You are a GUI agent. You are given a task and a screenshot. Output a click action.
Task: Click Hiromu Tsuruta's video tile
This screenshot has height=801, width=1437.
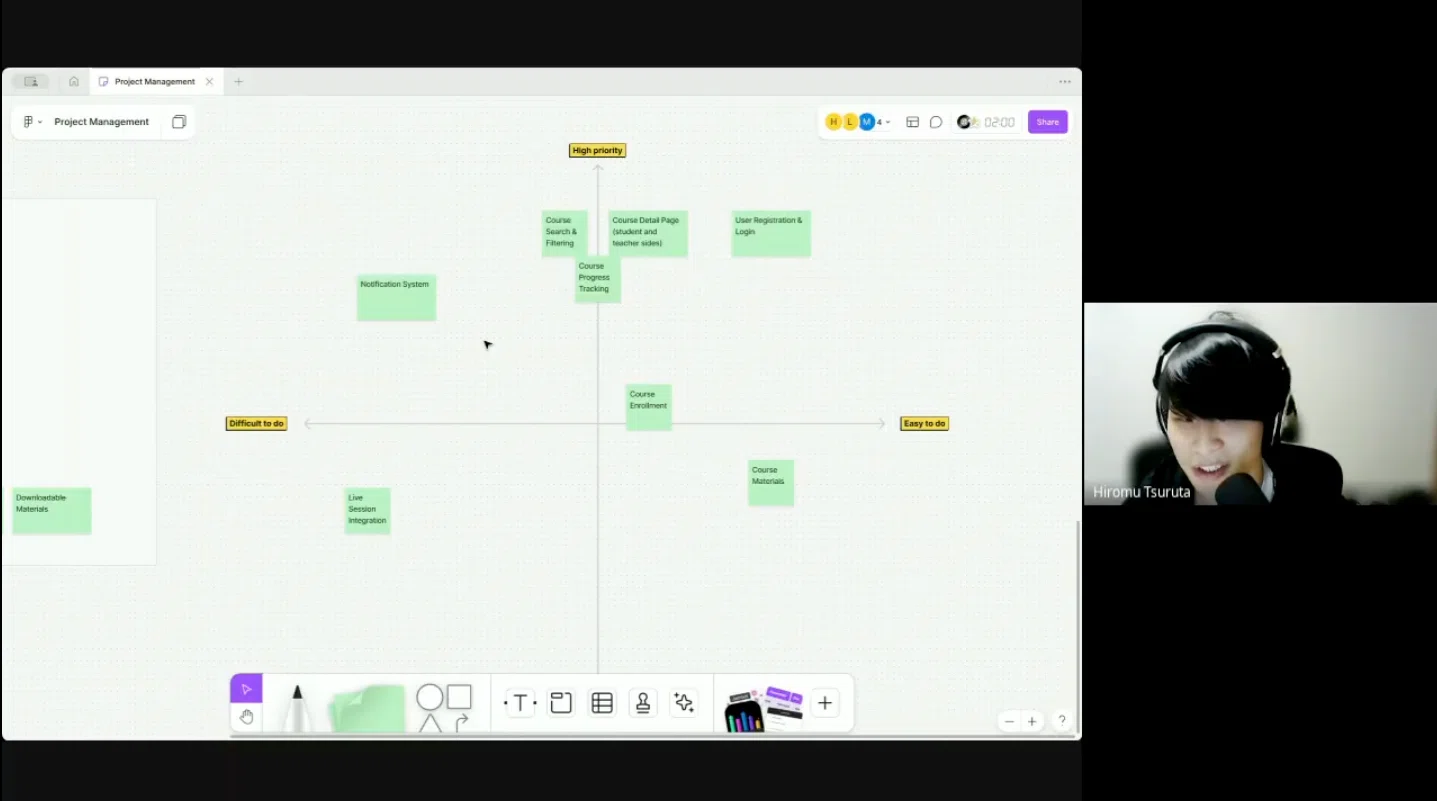tap(1260, 403)
